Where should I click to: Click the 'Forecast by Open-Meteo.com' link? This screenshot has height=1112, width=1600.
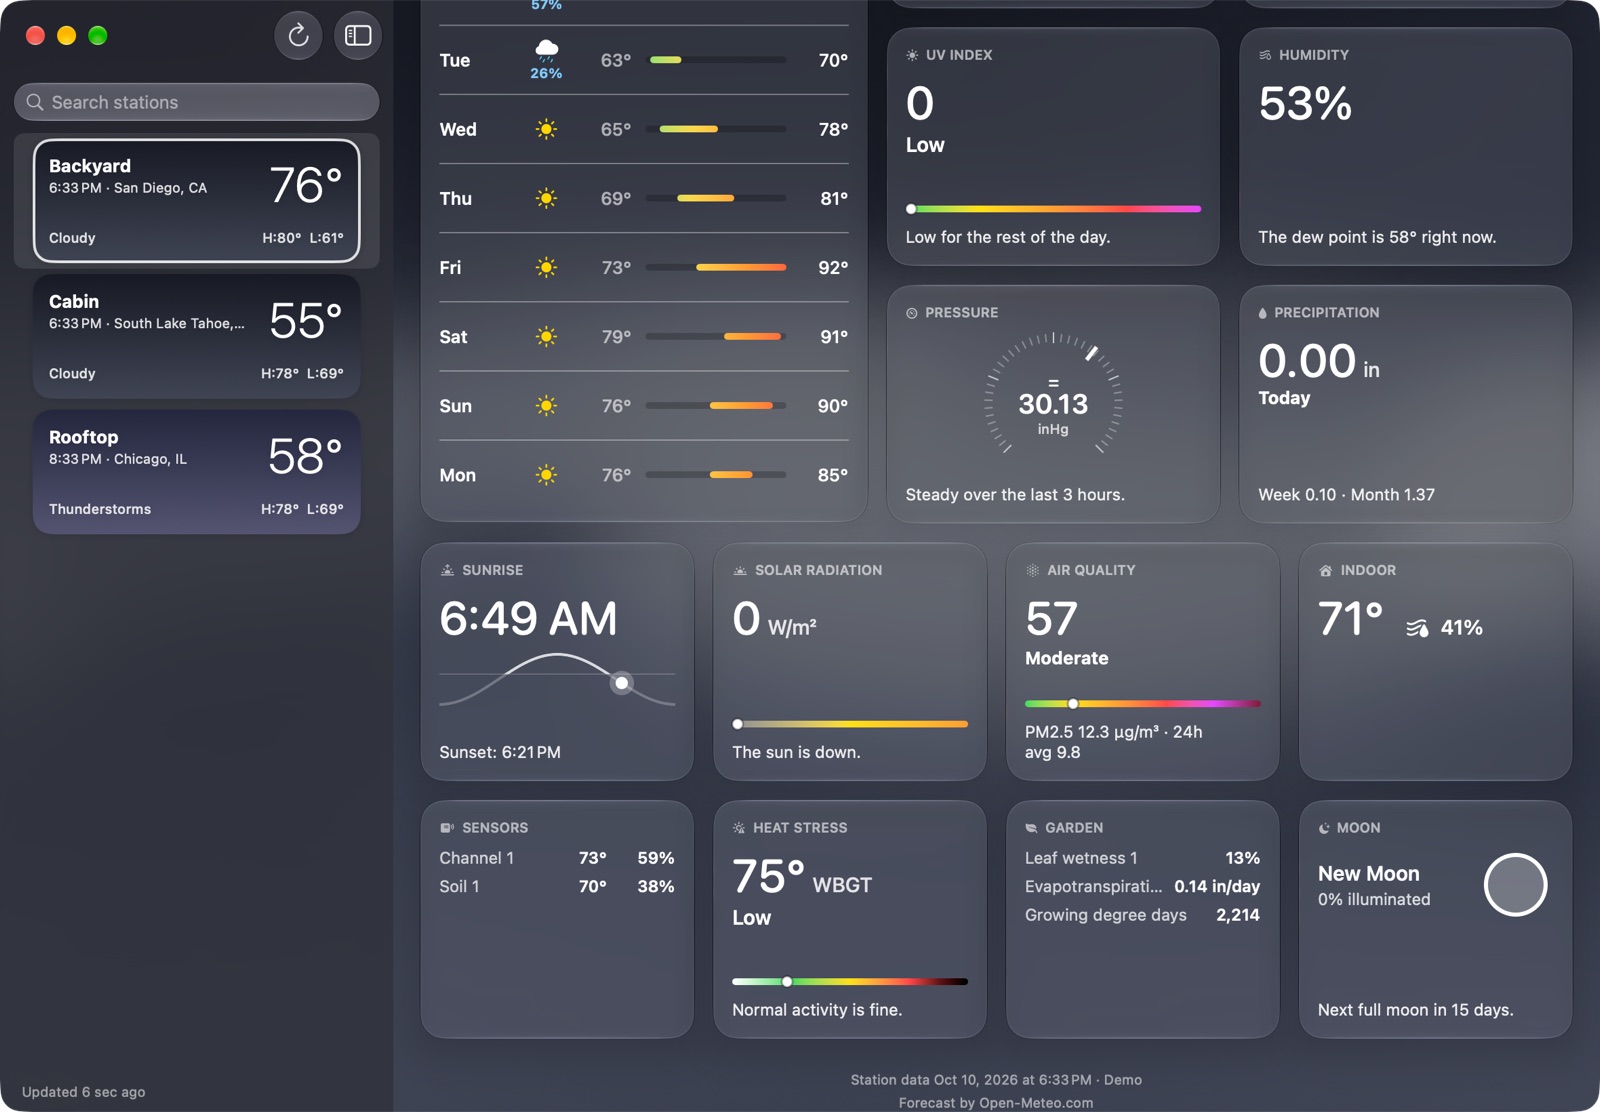tap(996, 1103)
